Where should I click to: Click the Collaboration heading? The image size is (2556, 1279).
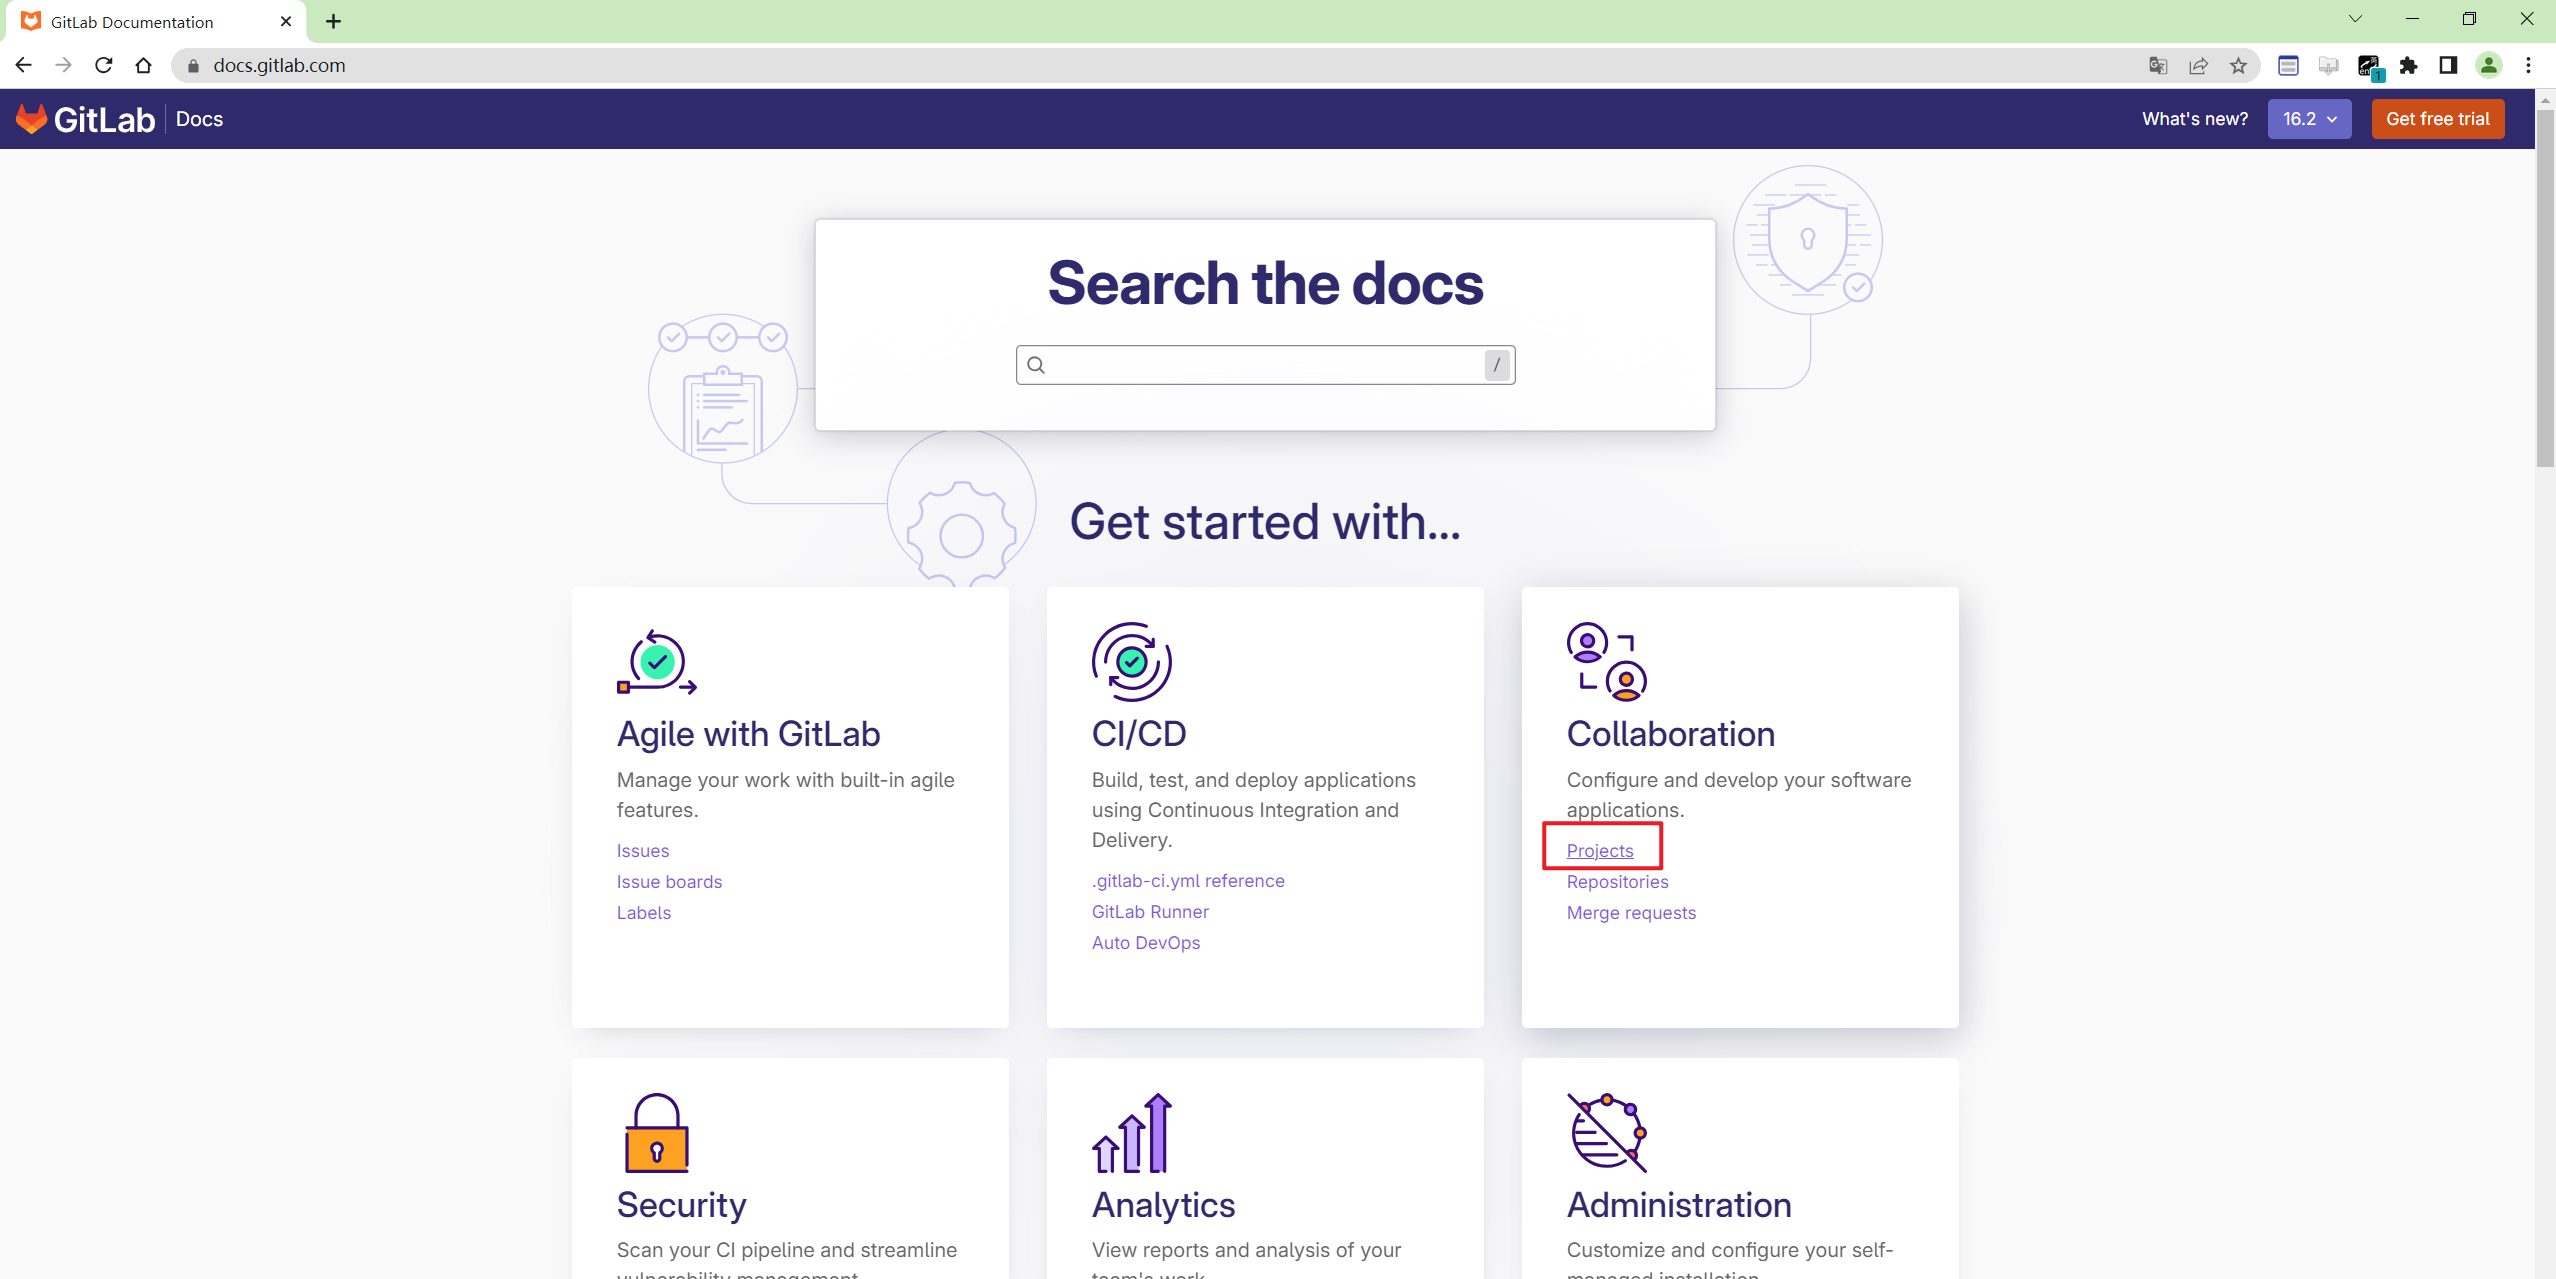1671,734
